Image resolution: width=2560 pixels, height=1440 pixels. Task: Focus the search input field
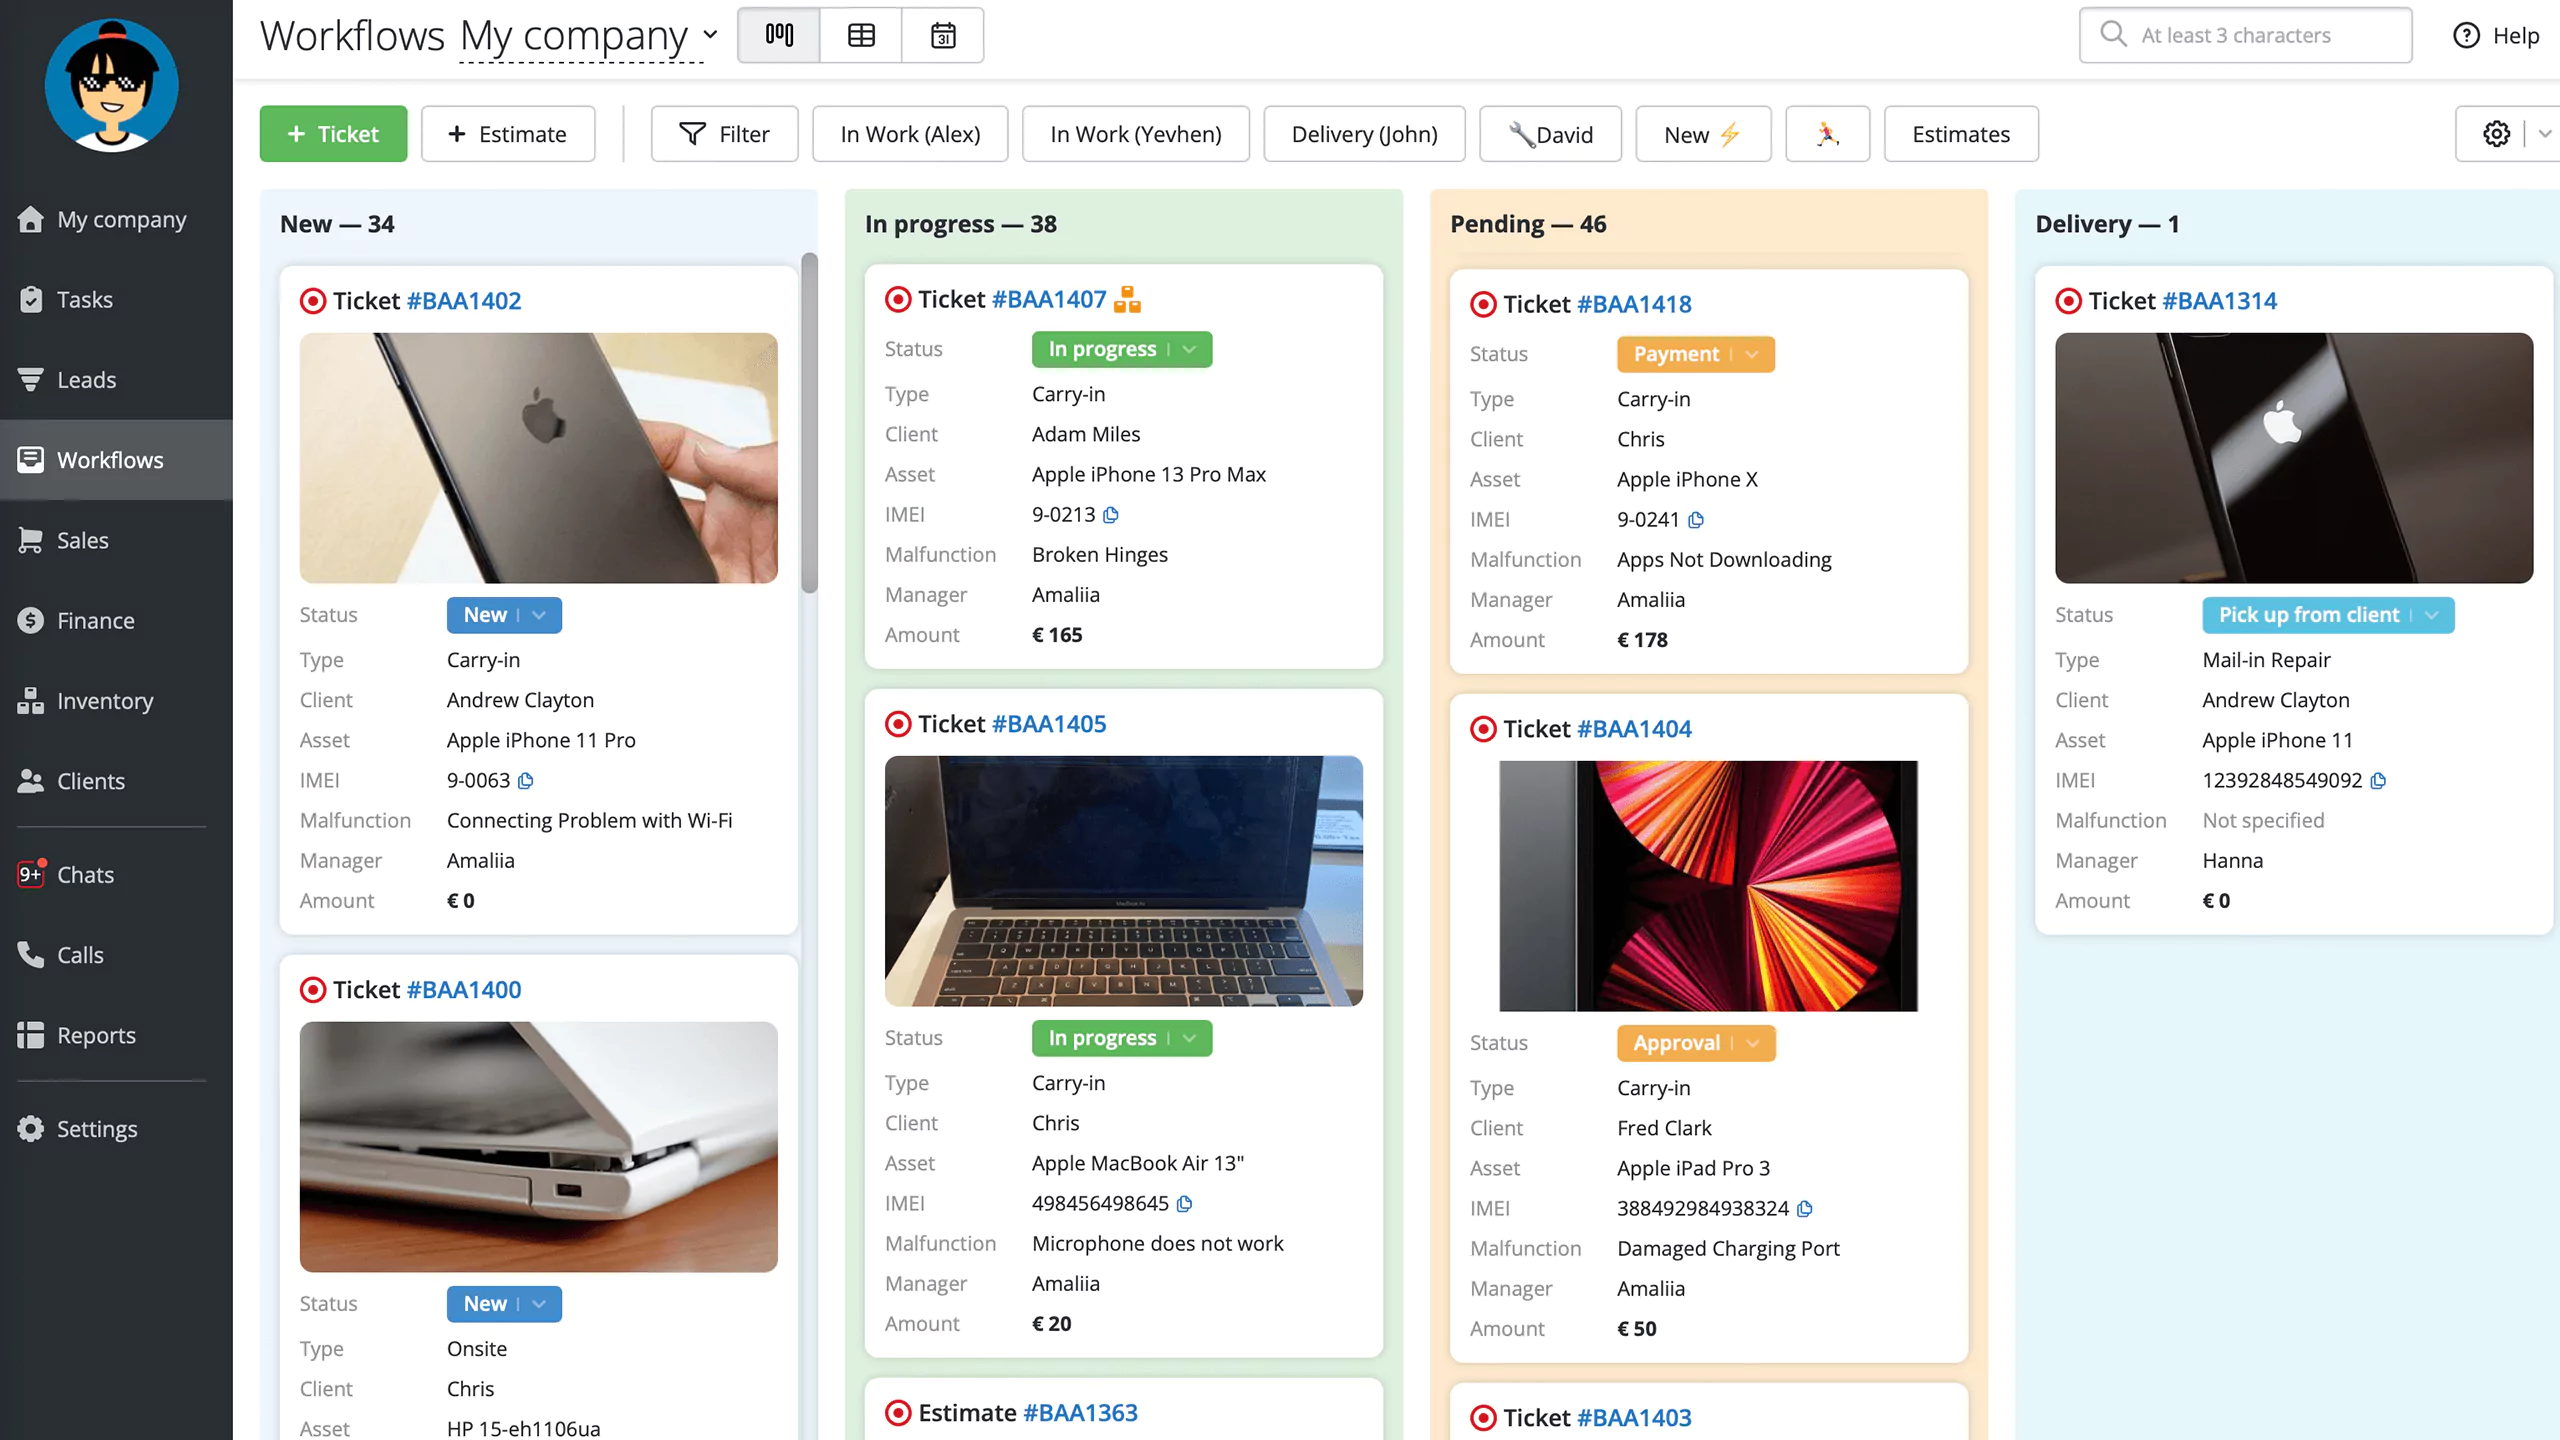click(2245, 35)
